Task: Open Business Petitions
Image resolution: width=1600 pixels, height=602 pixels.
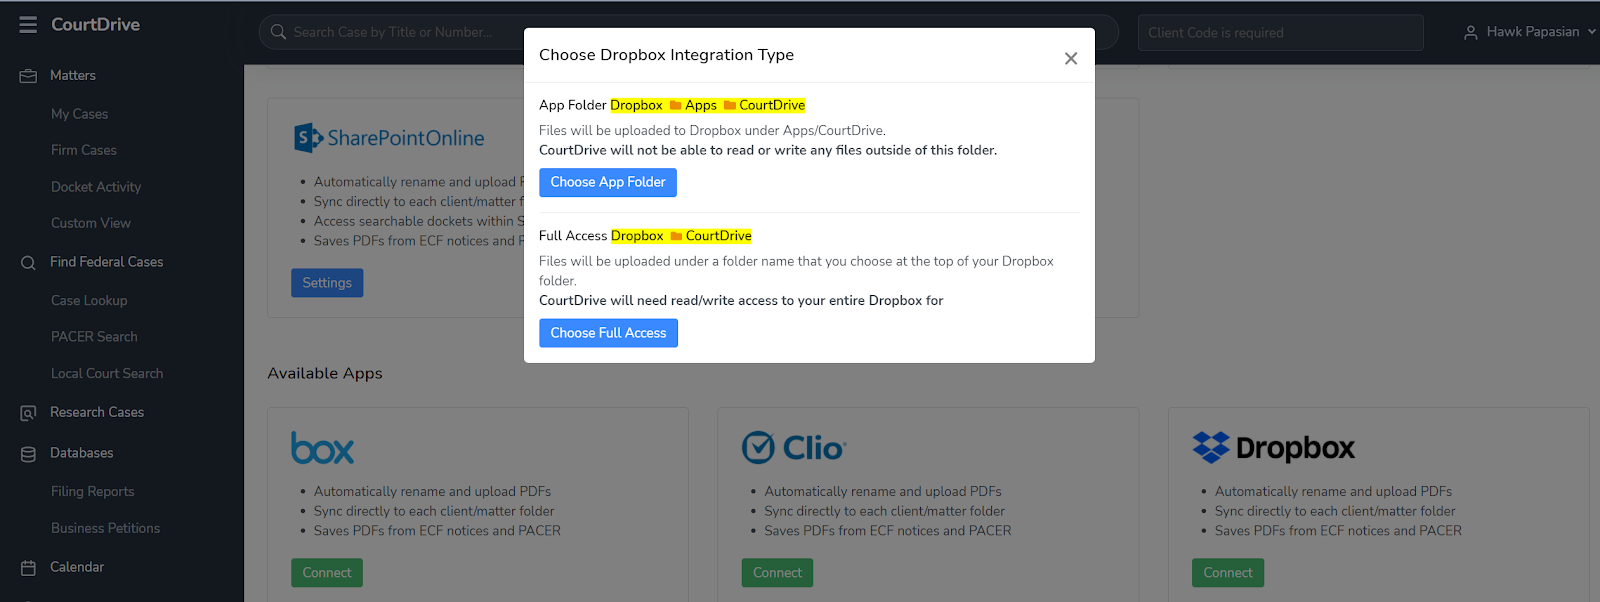Action: click(105, 528)
